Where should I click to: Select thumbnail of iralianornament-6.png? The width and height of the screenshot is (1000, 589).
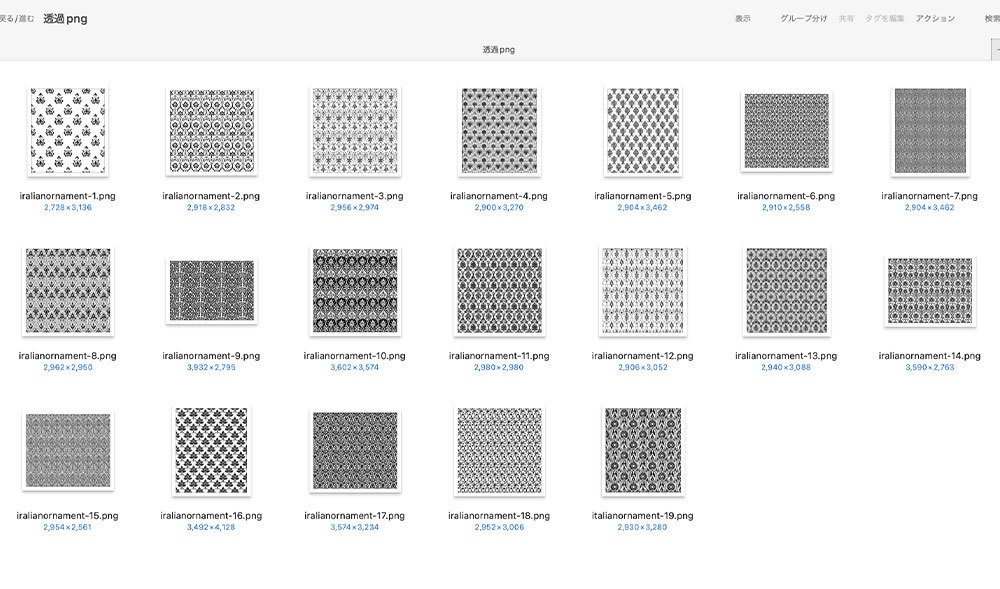point(786,131)
